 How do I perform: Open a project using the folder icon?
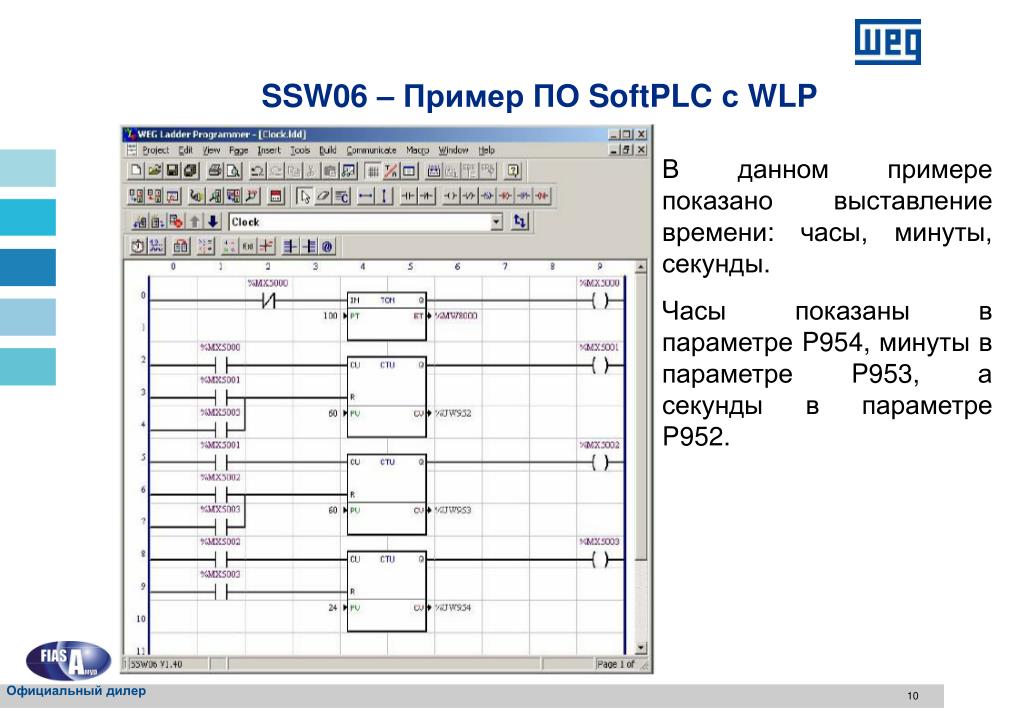pyautogui.click(x=155, y=170)
